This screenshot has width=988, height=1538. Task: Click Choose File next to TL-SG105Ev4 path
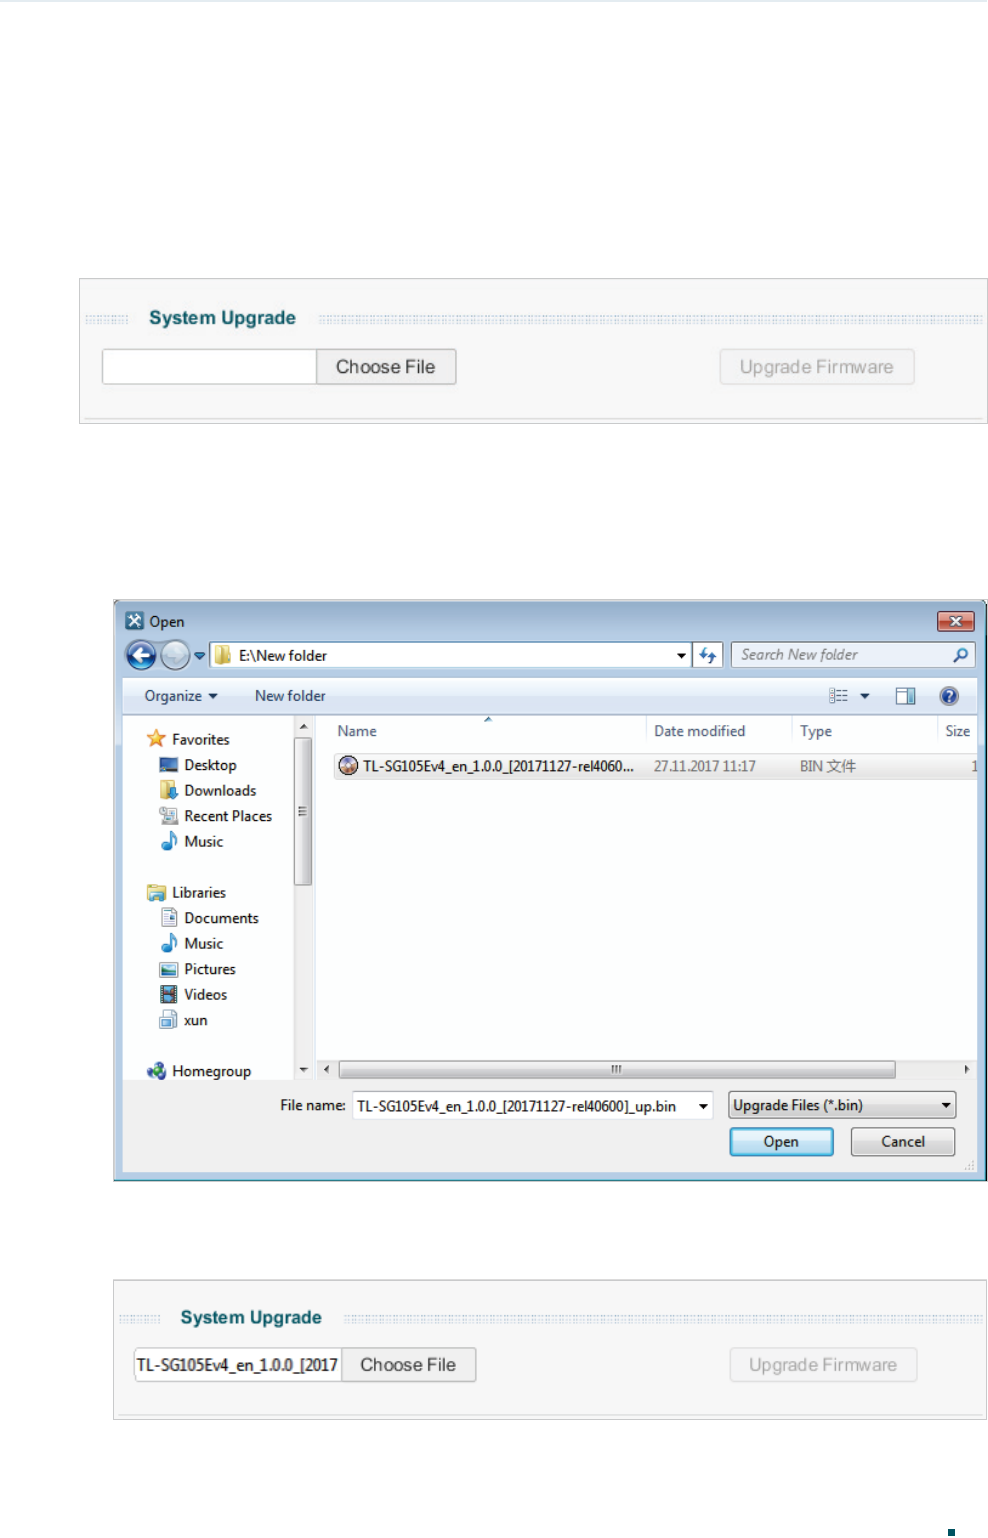point(408,1365)
